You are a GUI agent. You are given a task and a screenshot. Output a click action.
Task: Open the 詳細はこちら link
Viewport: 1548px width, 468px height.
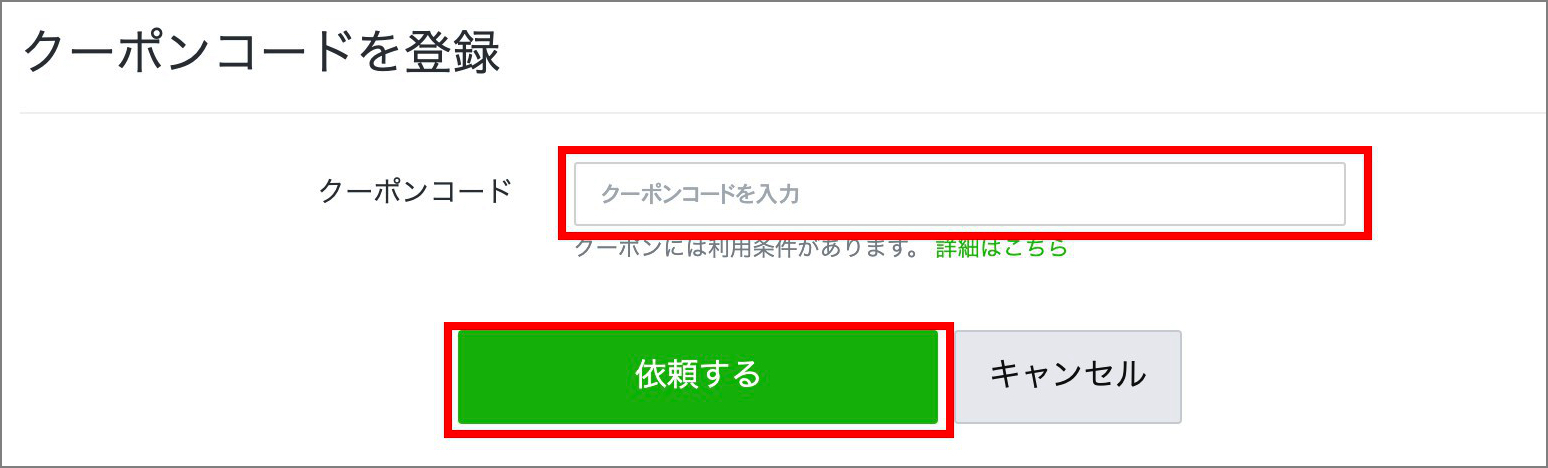pos(1002,248)
